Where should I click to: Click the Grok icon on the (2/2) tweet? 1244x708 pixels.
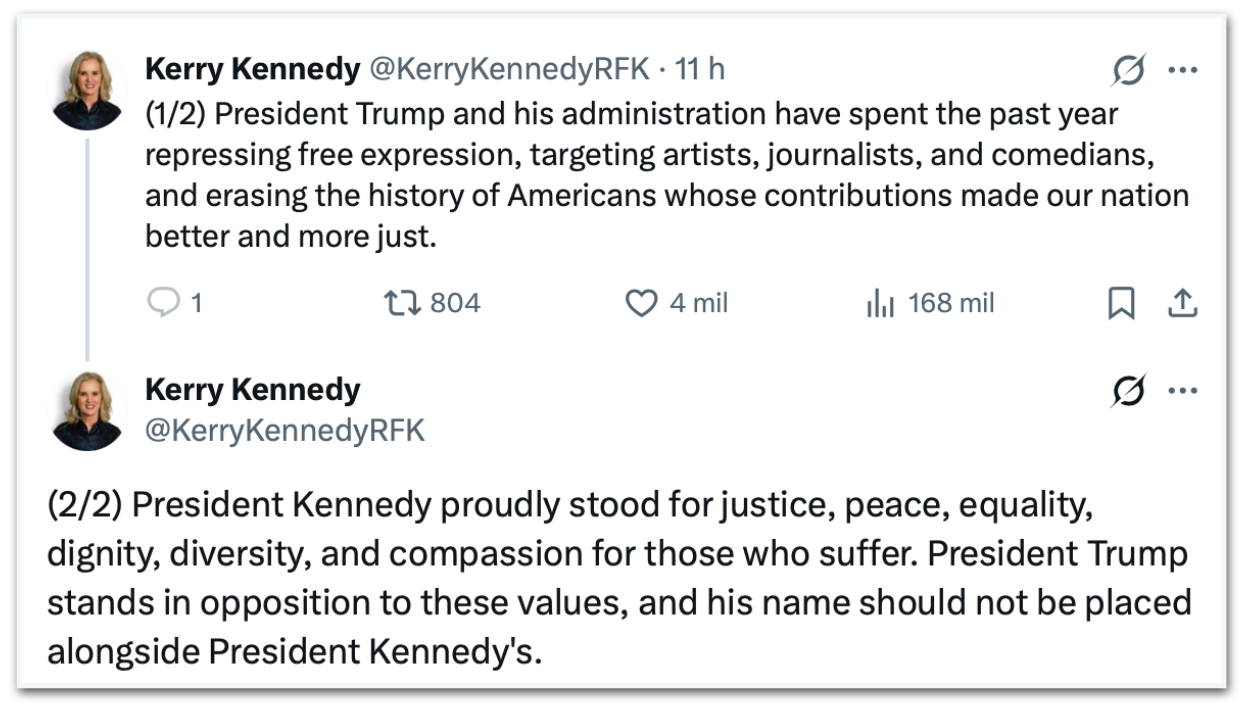point(1129,390)
